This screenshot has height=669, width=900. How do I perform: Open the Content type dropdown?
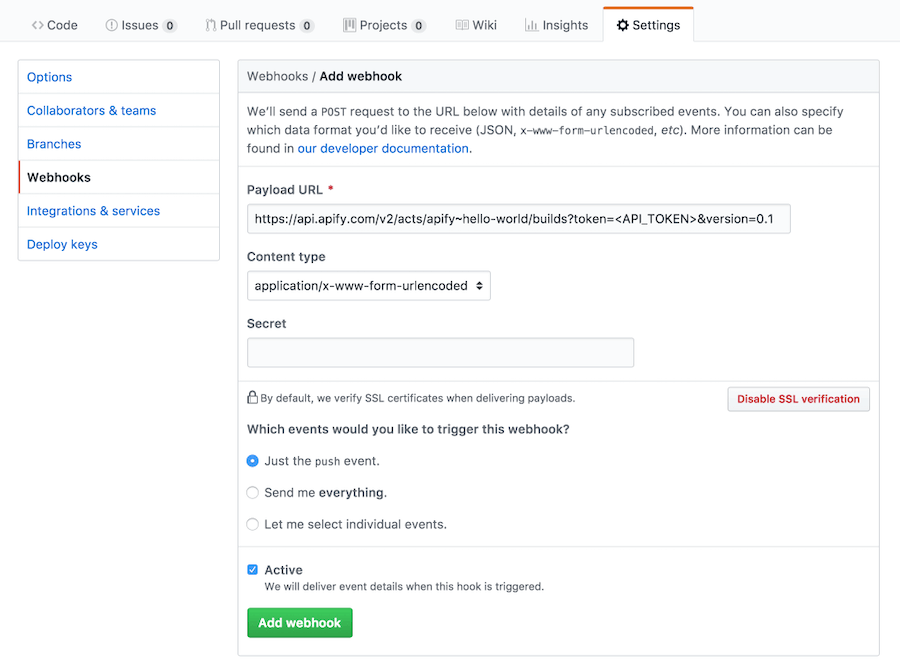(368, 285)
